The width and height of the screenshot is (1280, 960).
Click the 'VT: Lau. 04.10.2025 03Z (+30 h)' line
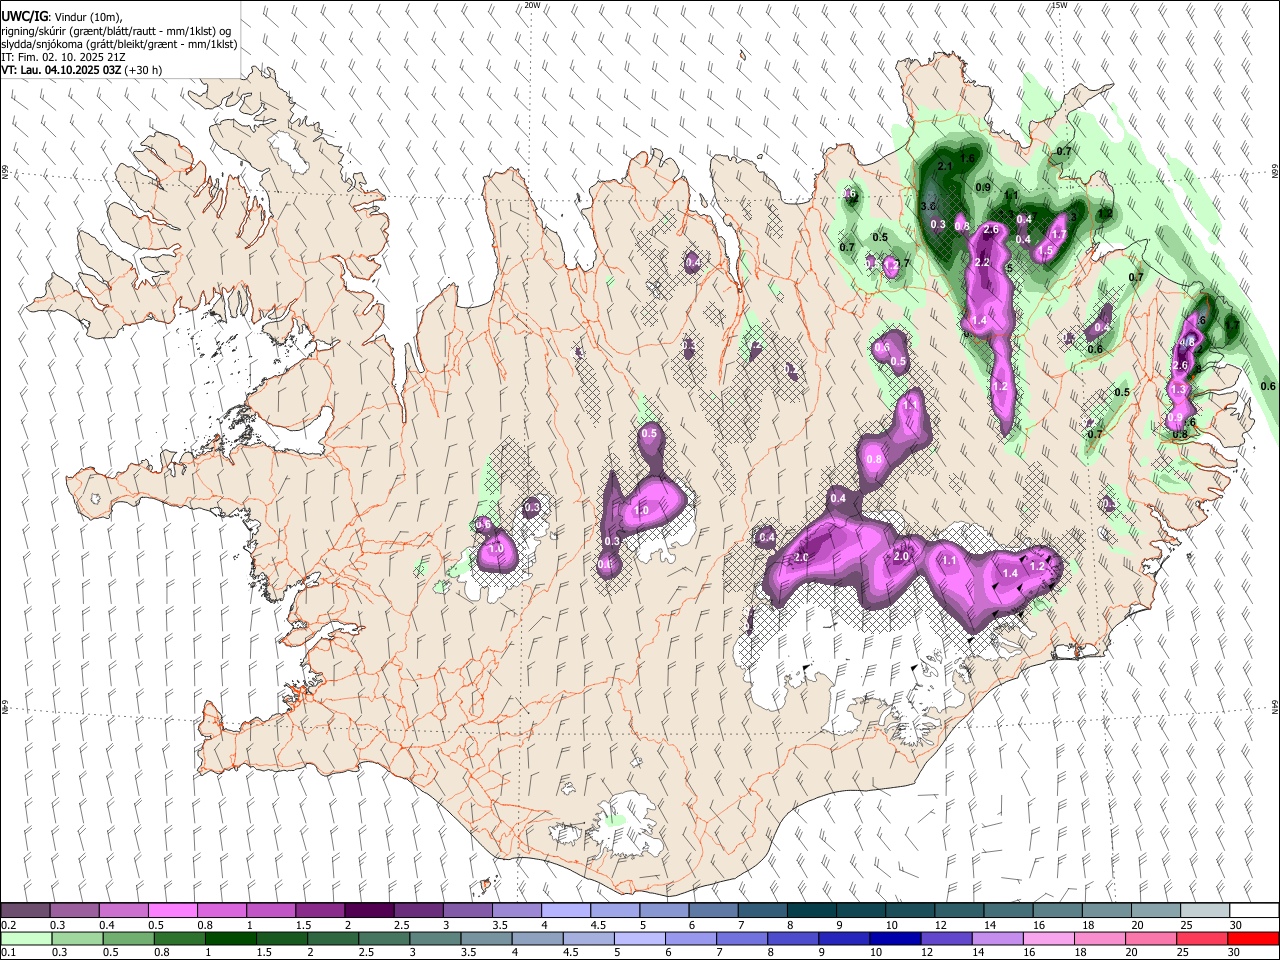click(x=82, y=70)
